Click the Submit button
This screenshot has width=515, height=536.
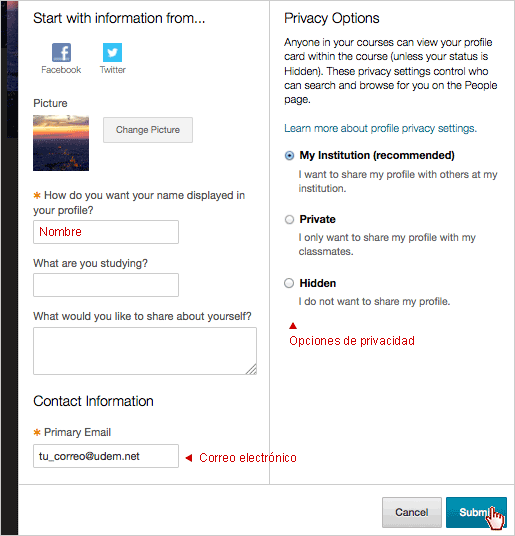coord(476,512)
